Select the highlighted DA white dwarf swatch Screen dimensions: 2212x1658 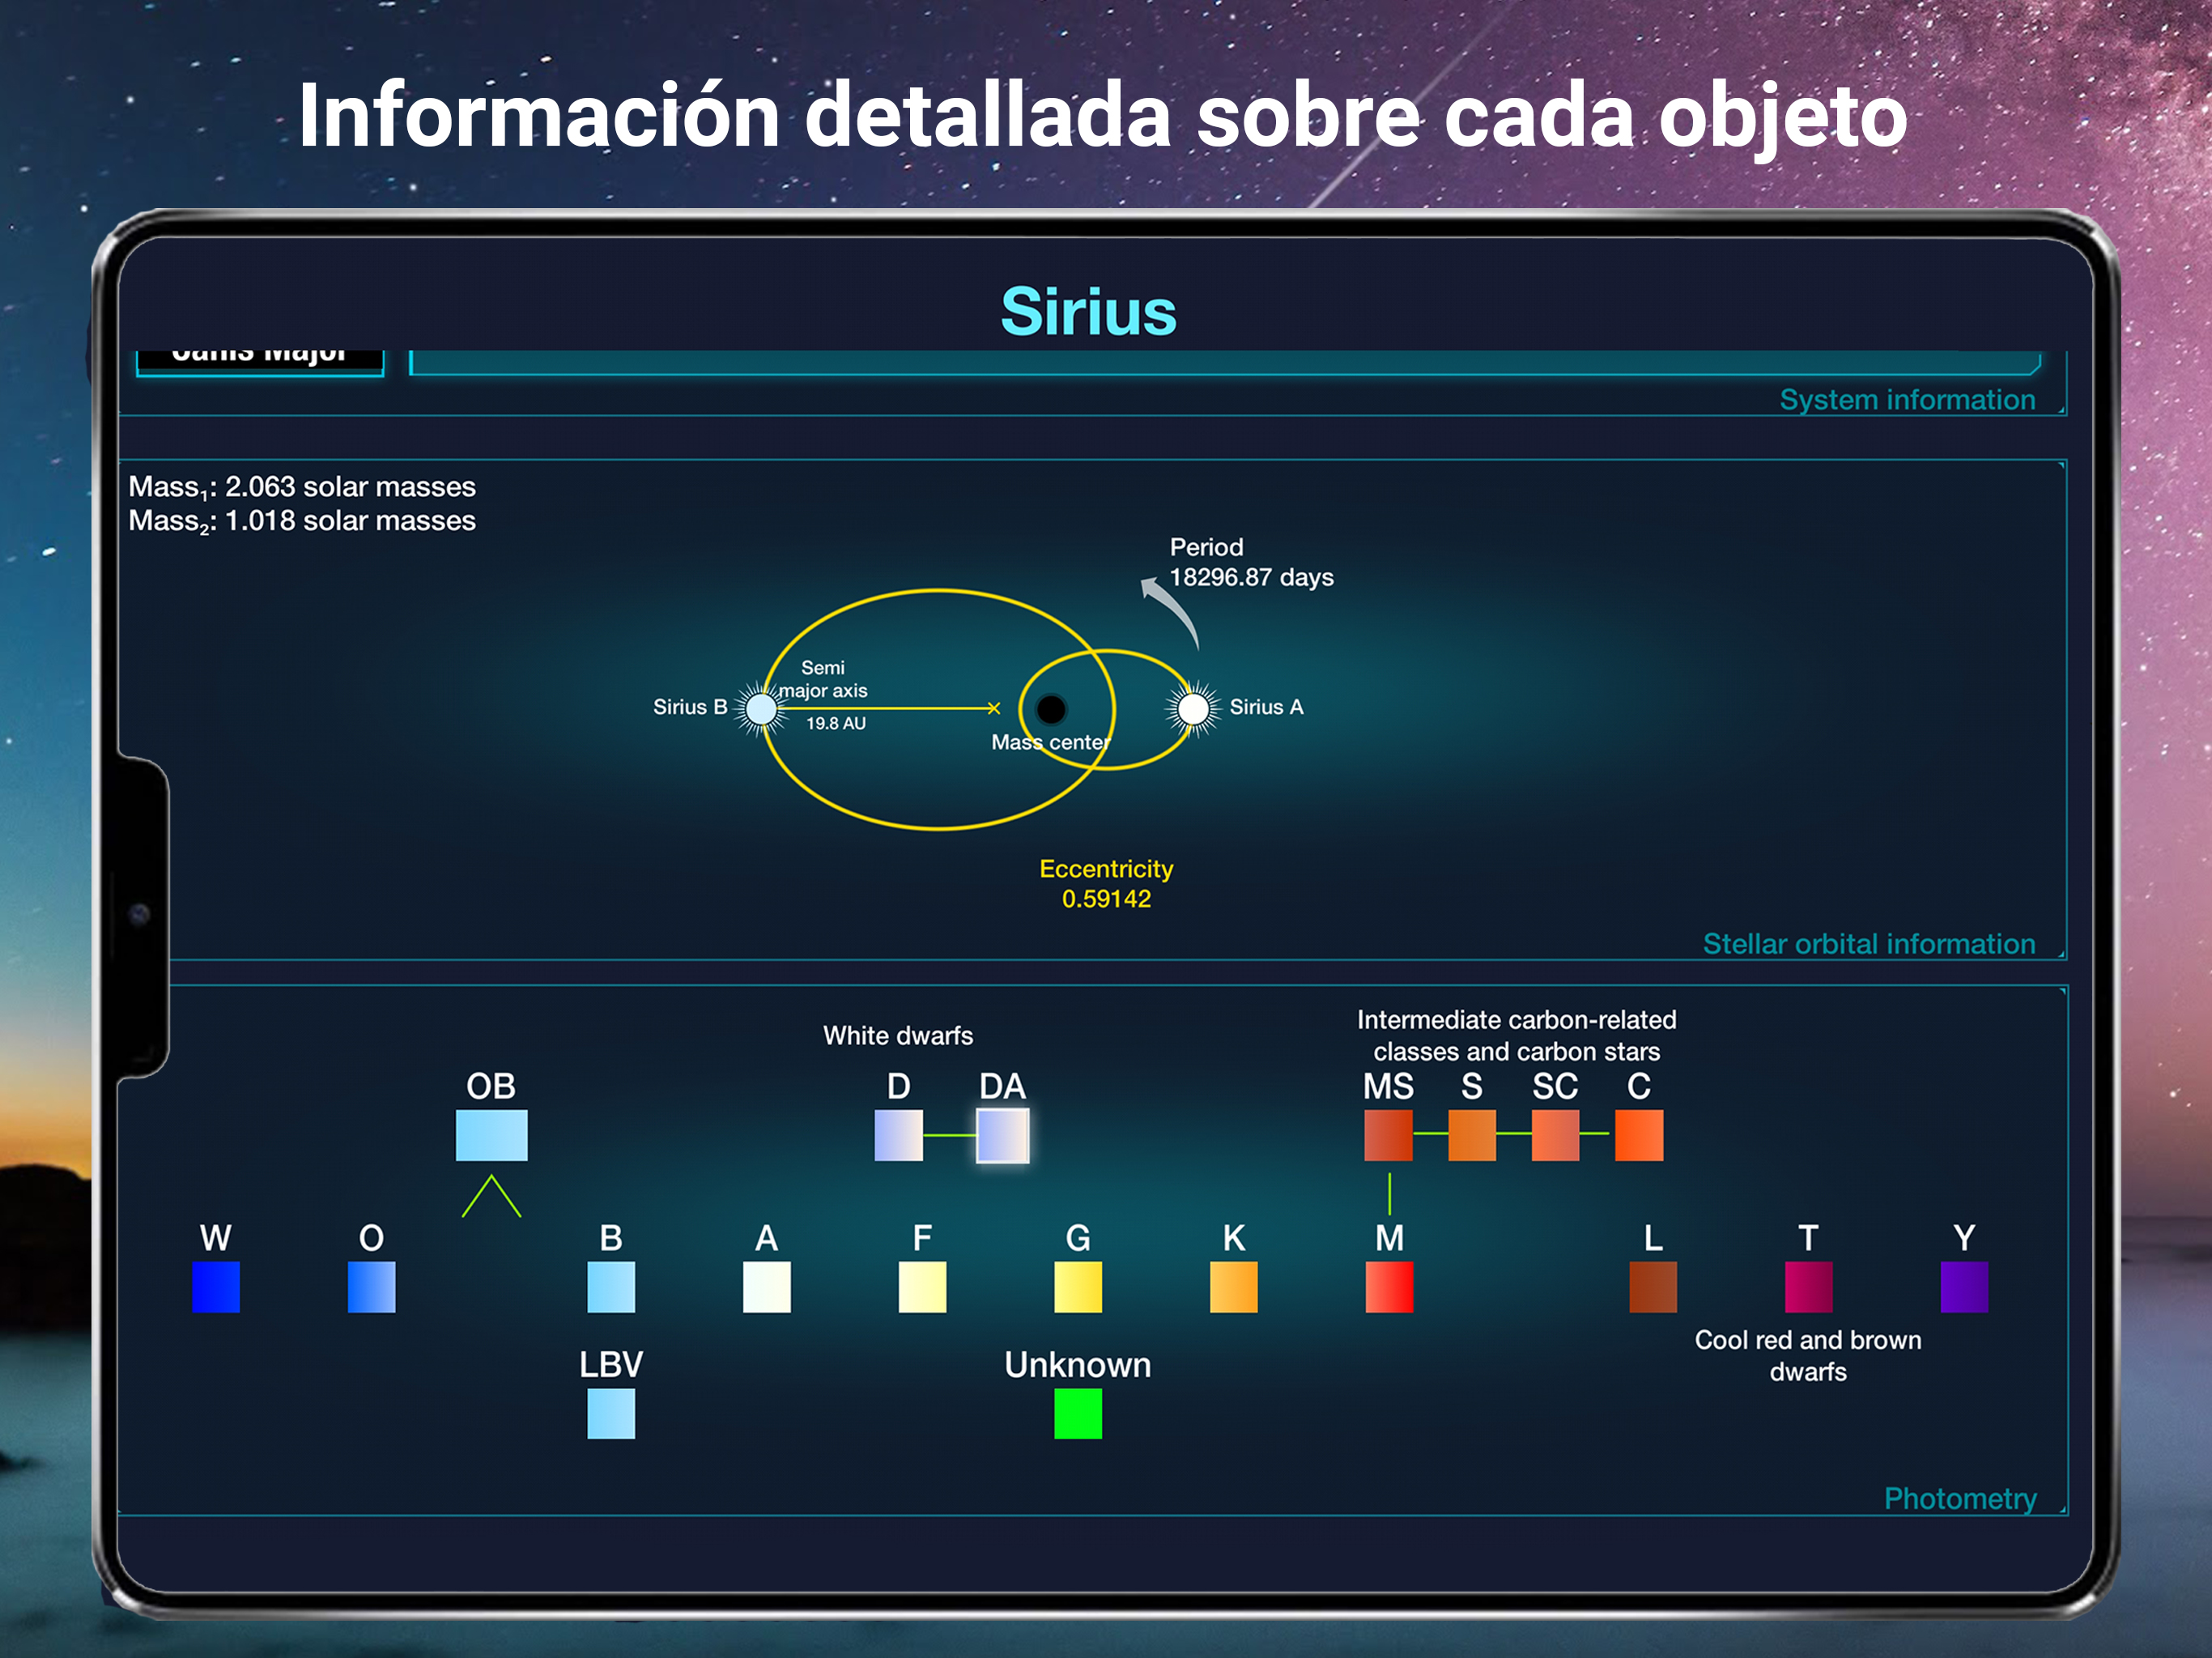tap(1002, 1136)
